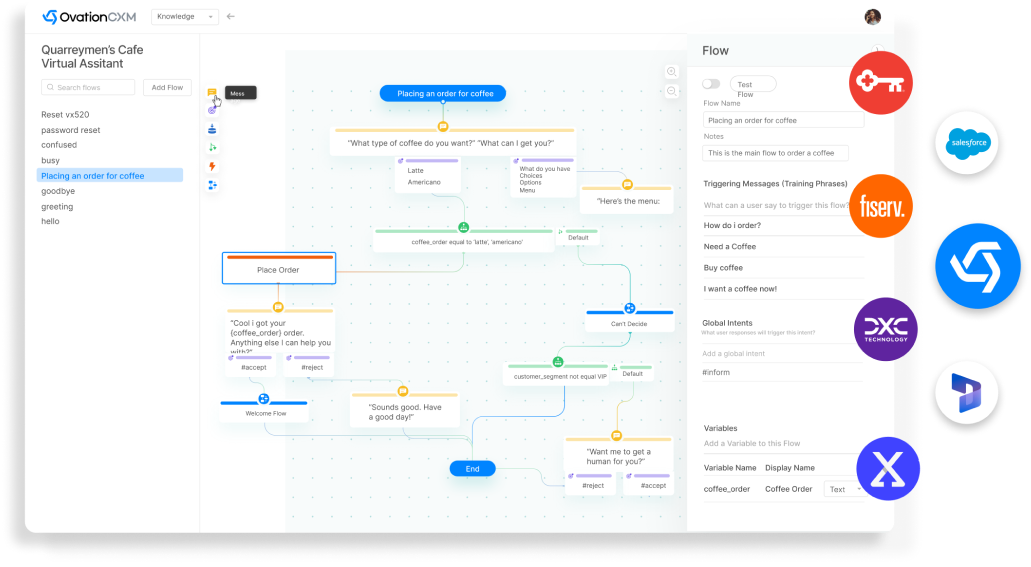Open the "goodbye" flow

(58, 191)
